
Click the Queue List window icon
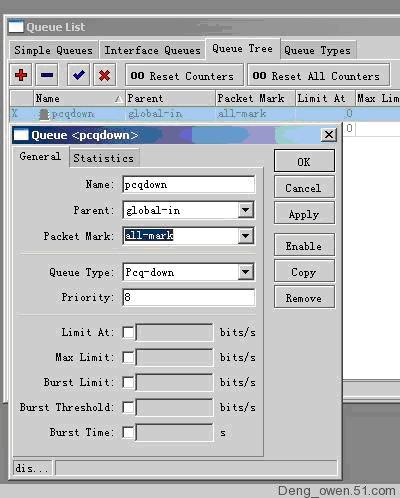[x=16, y=27]
